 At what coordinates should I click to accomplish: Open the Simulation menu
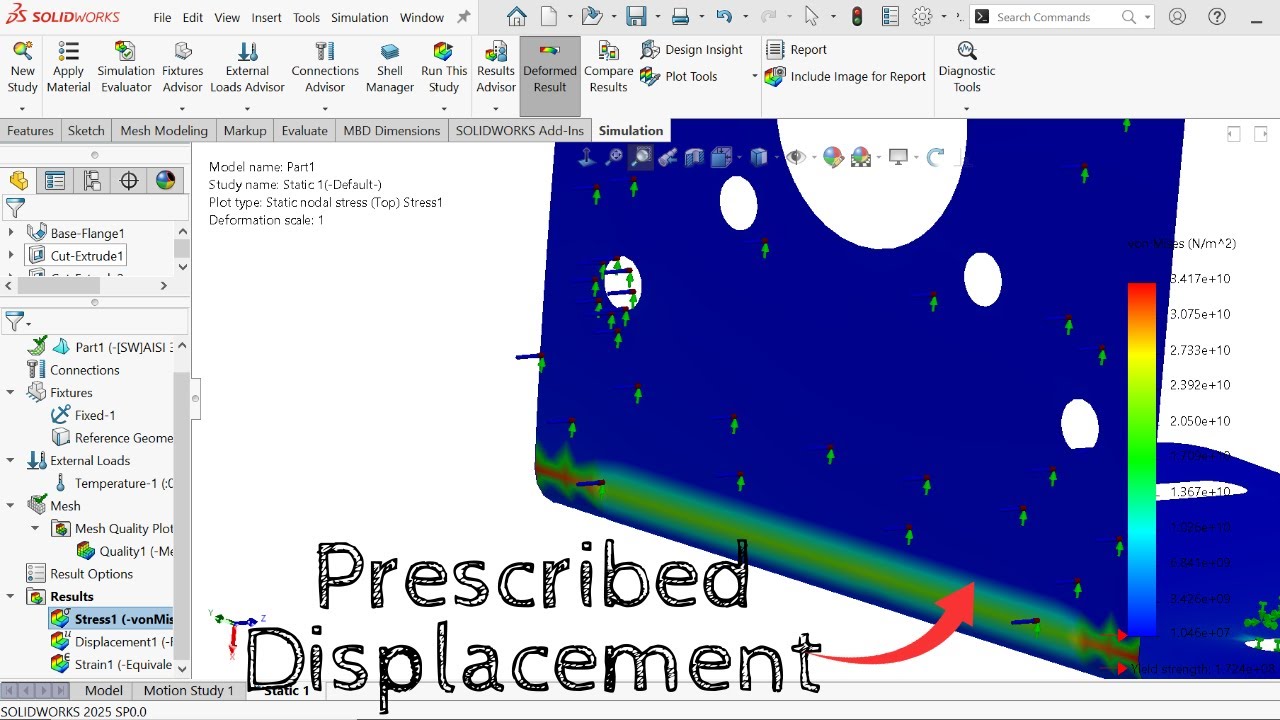(x=359, y=17)
